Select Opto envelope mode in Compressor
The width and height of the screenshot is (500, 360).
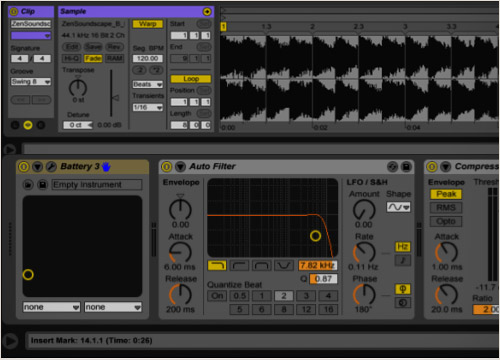(x=446, y=221)
